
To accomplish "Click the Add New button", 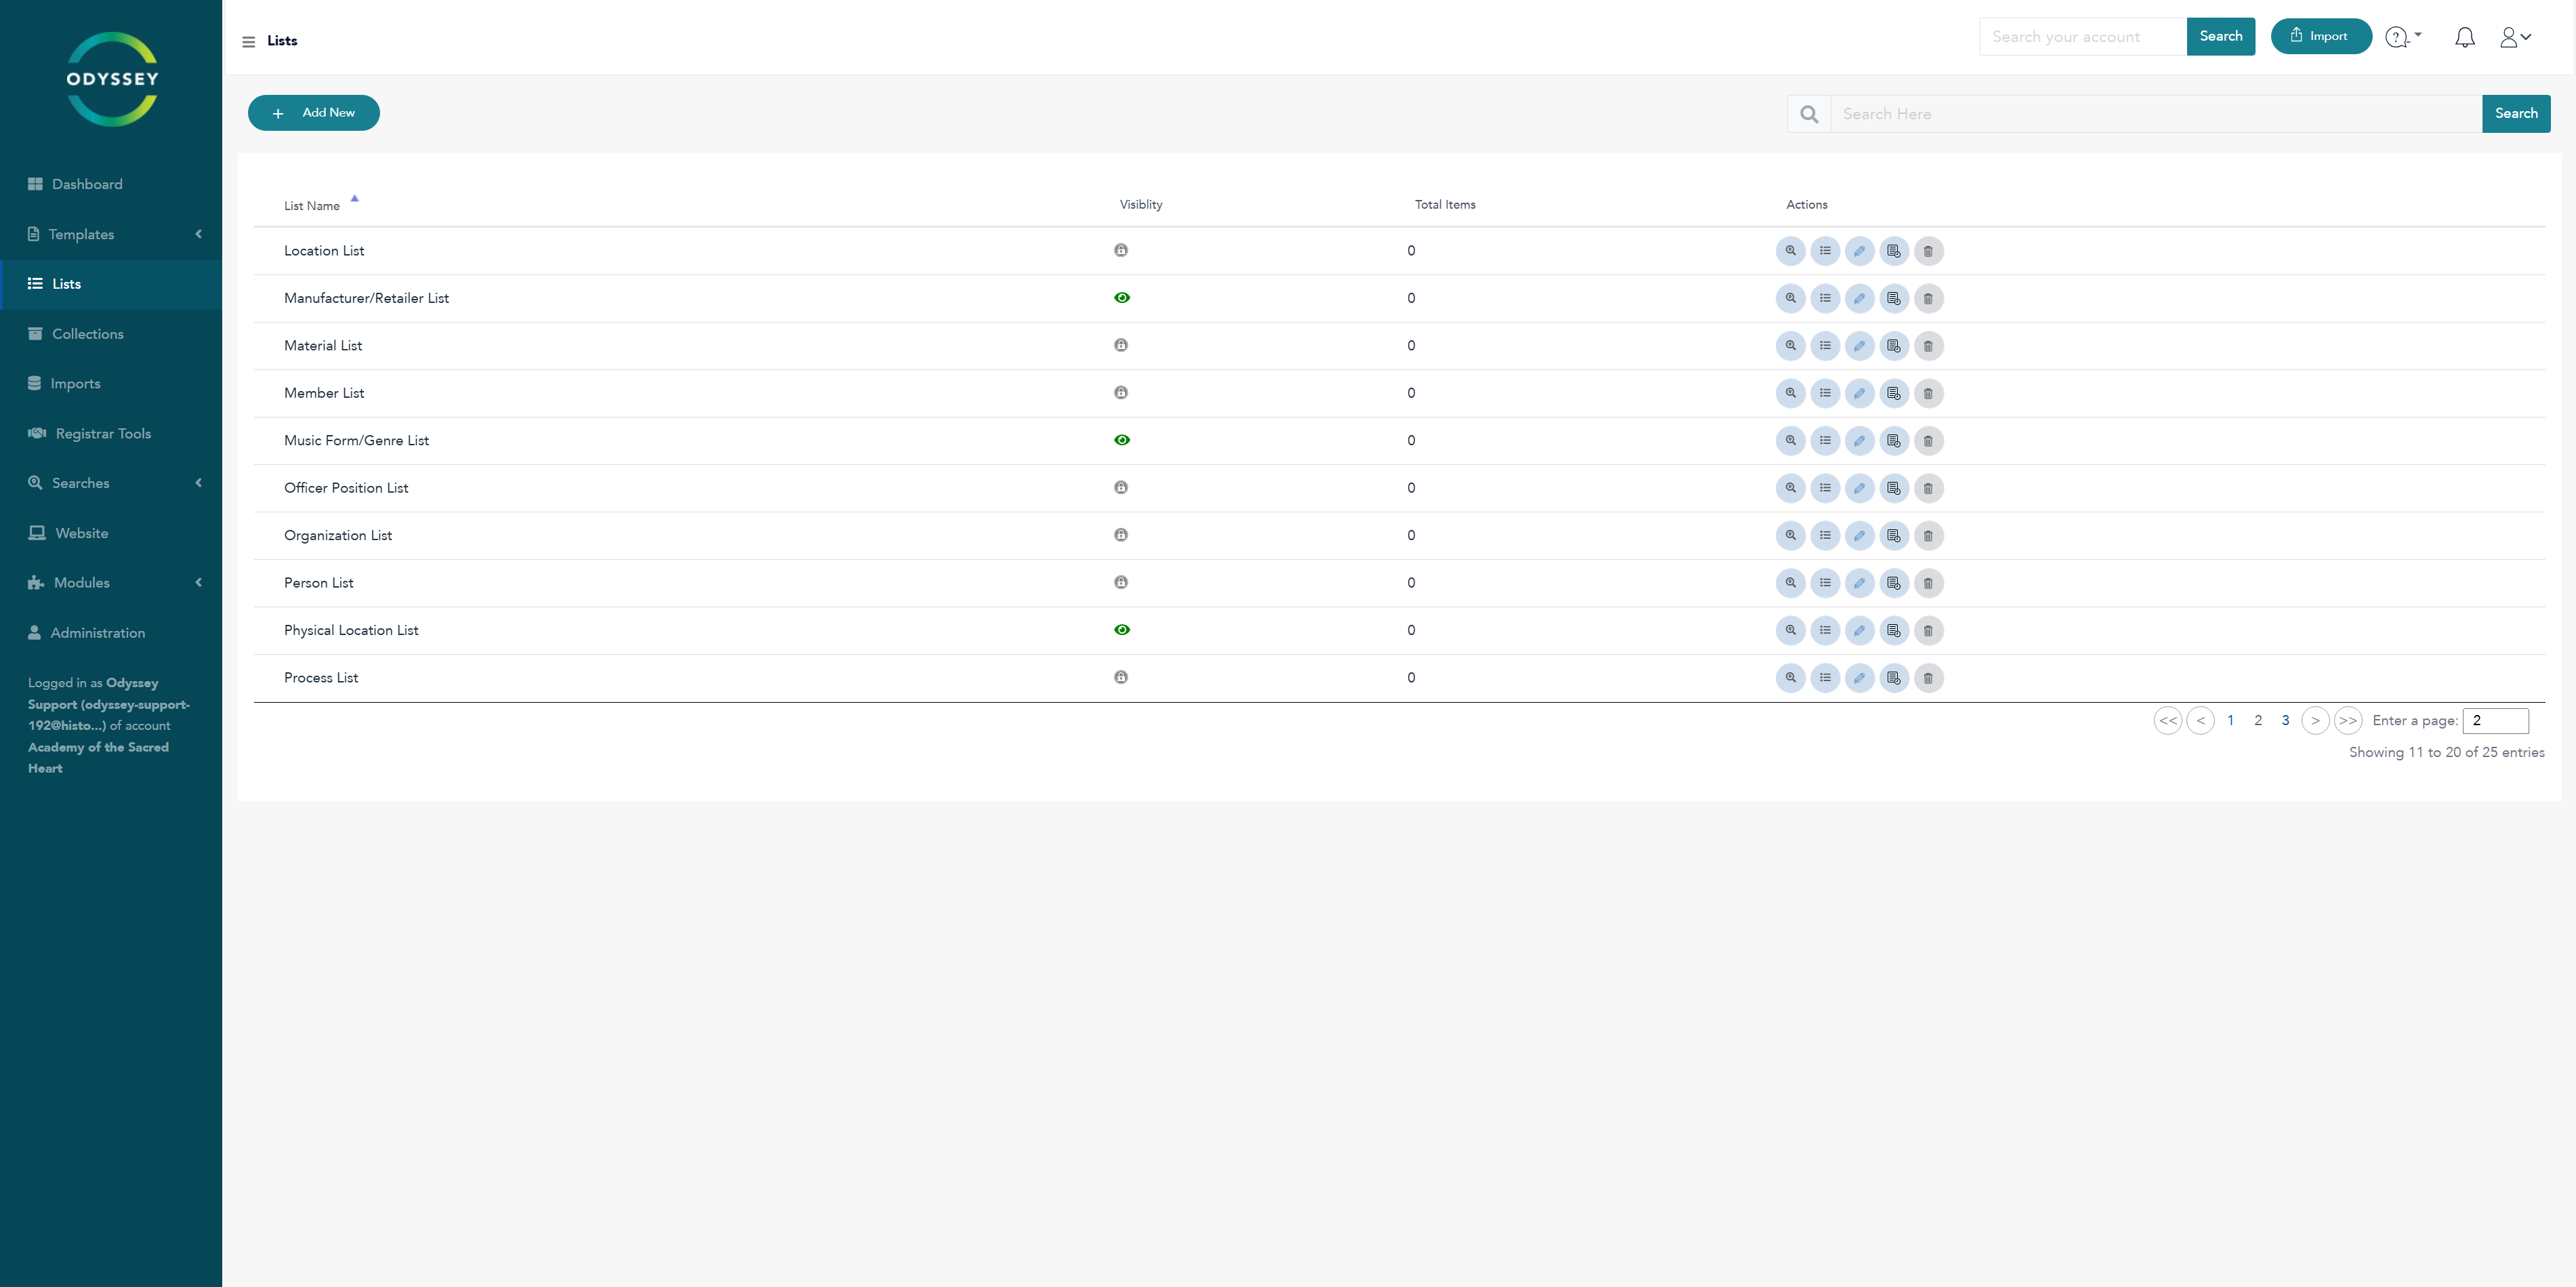I will 314,113.
